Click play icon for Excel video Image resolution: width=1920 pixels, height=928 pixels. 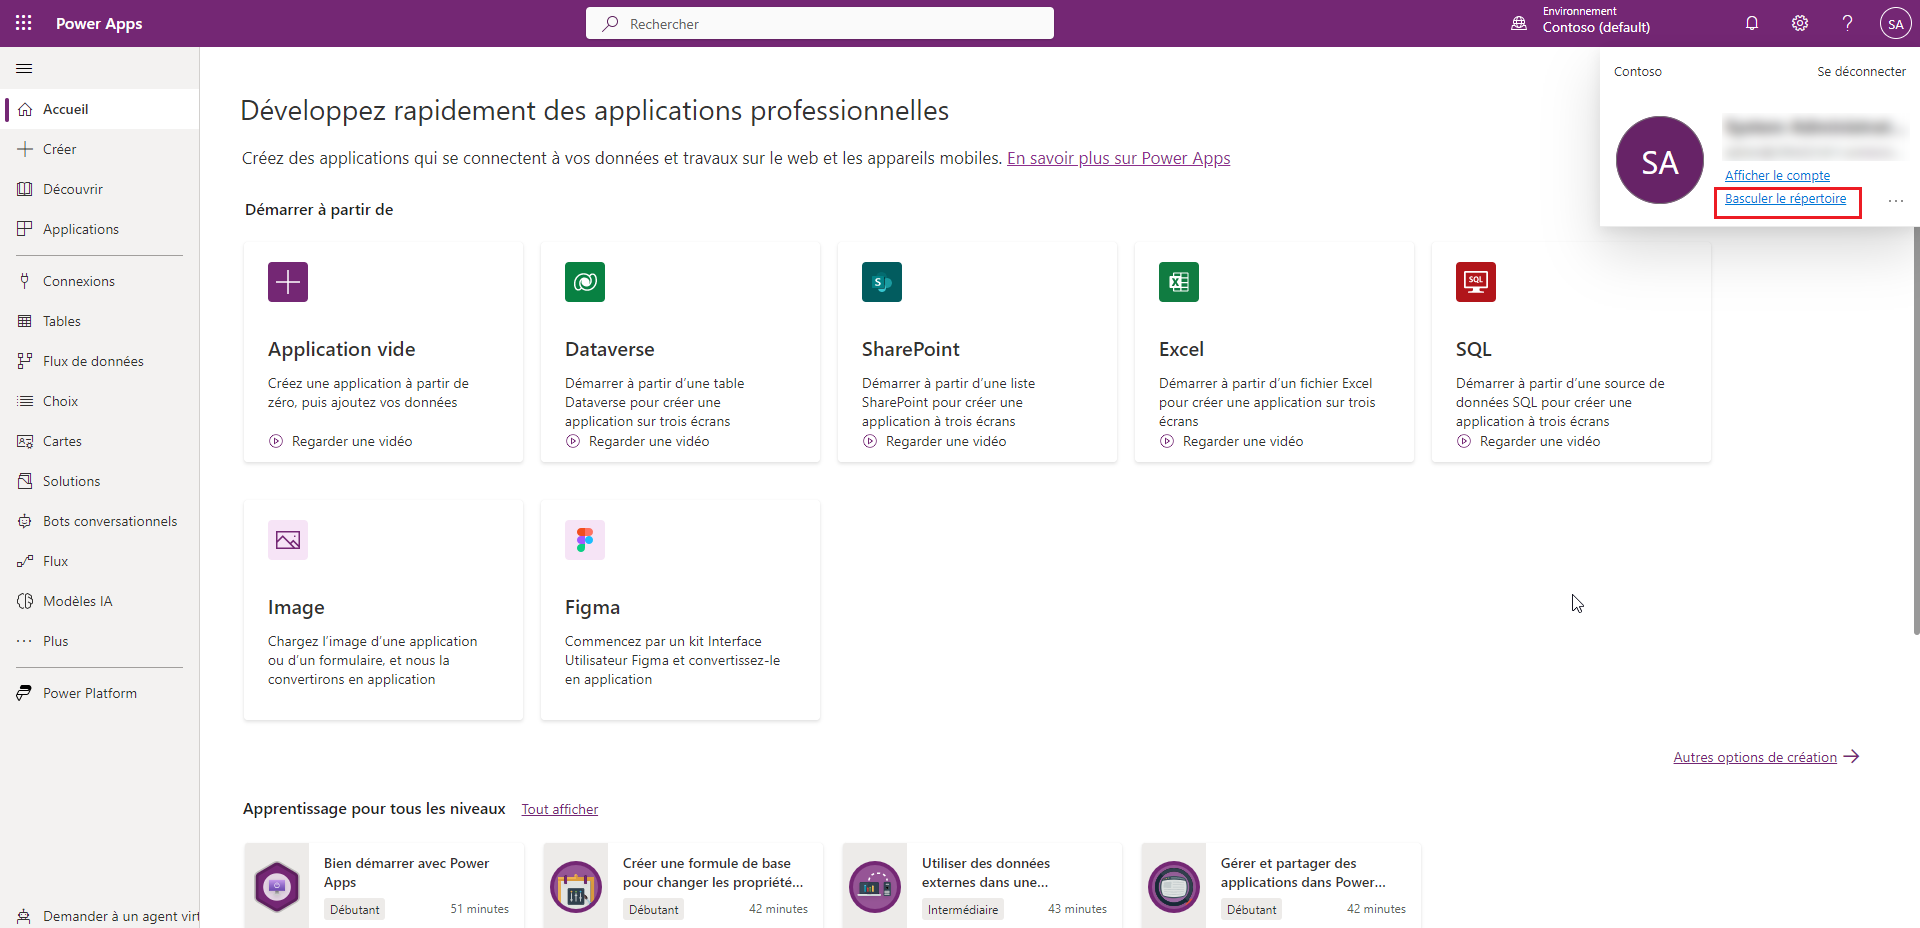(x=1167, y=441)
